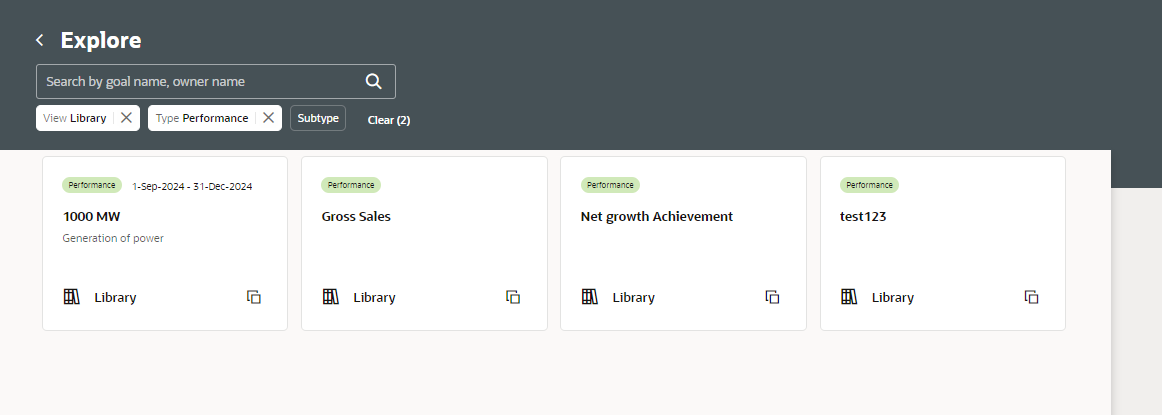Click the Library books icon on test123 card
1162x415 pixels.
click(x=849, y=296)
